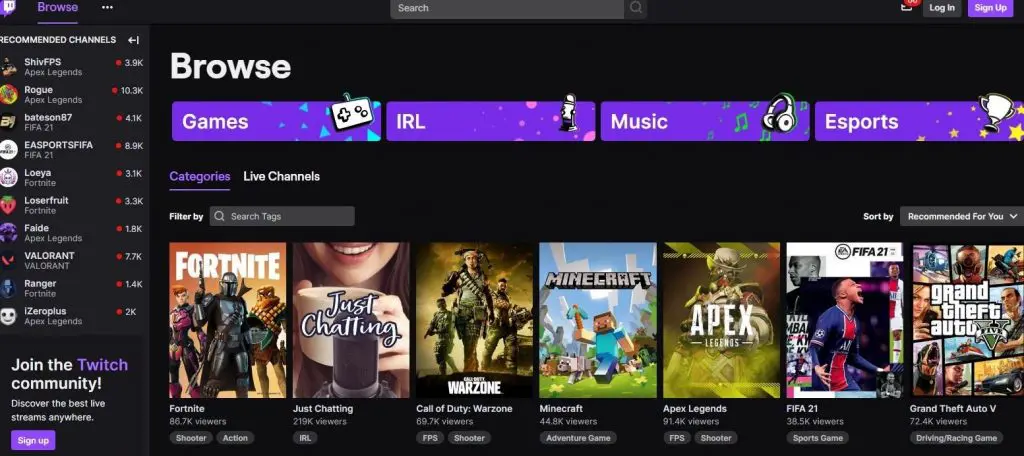Open the FIFA 21 cover art
Viewport: 1024px width, 456px height.
click(x=845, y=320)
